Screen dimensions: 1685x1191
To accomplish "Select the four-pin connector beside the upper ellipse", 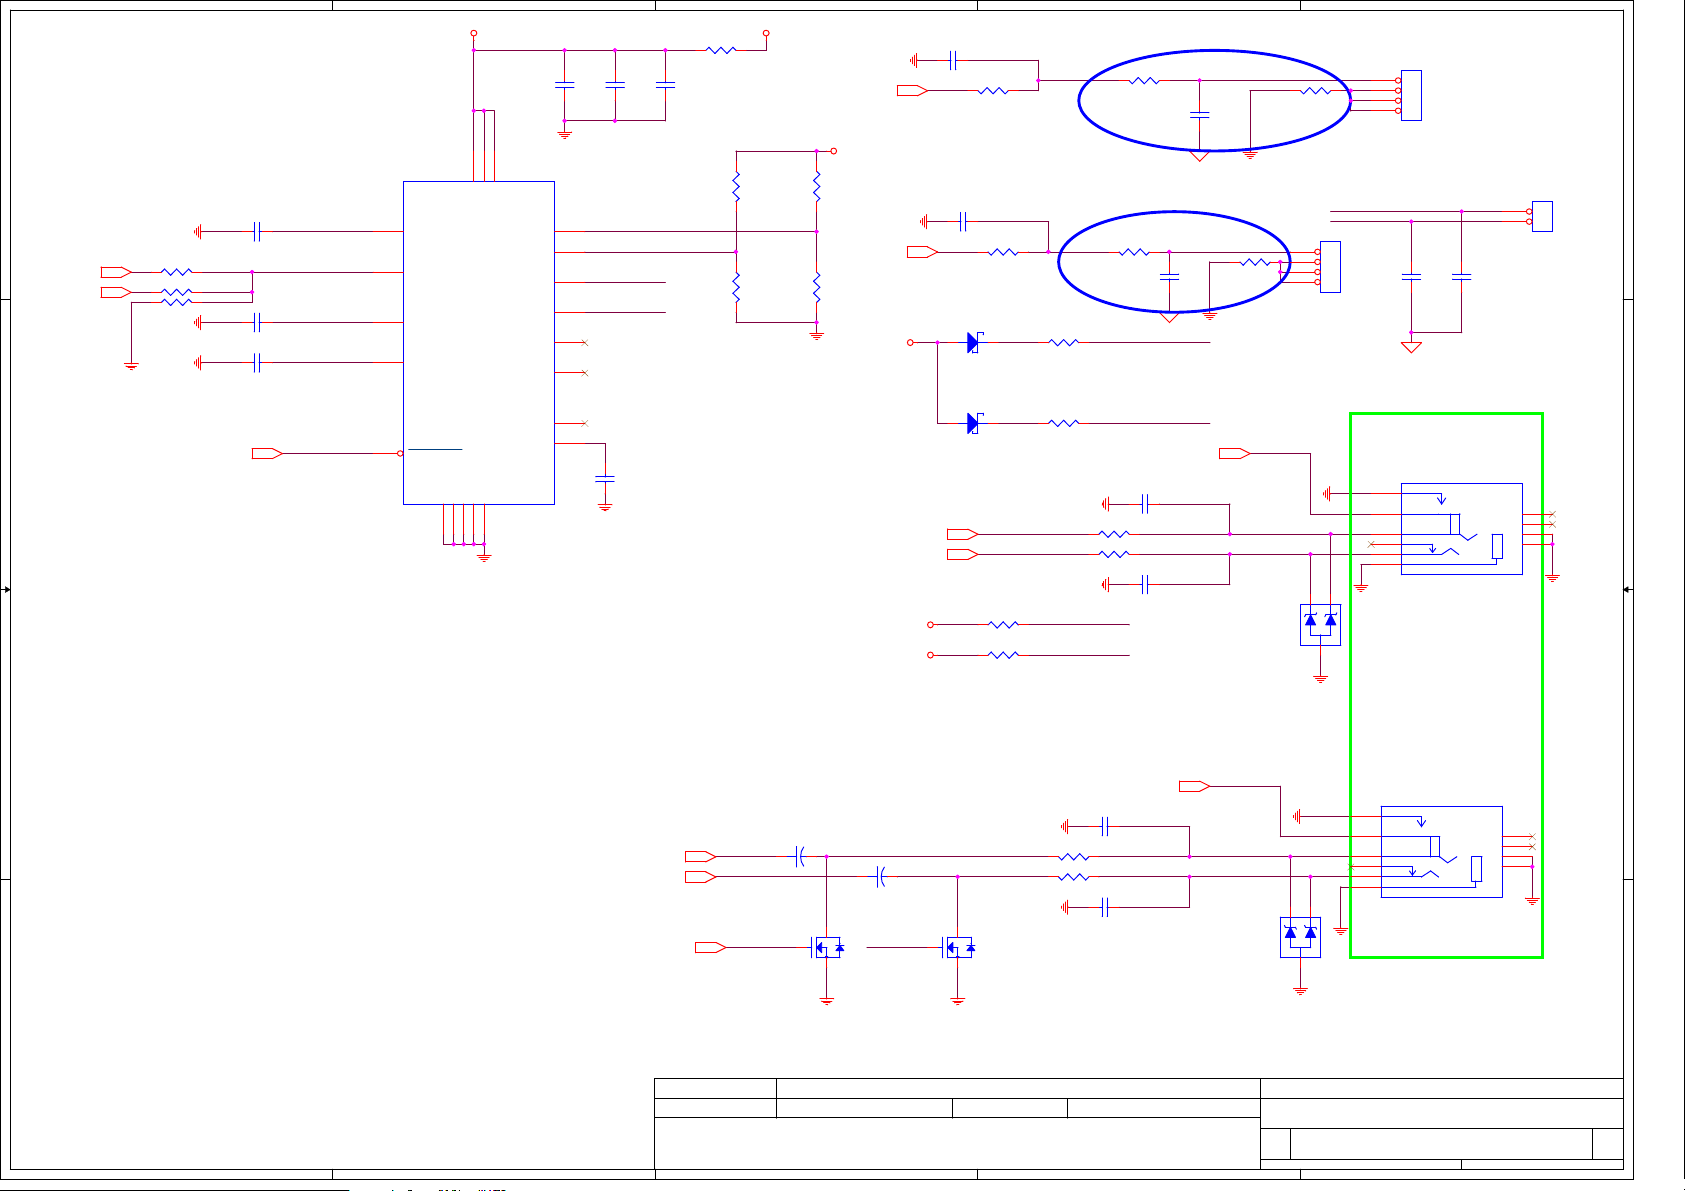I will 1411,96.
